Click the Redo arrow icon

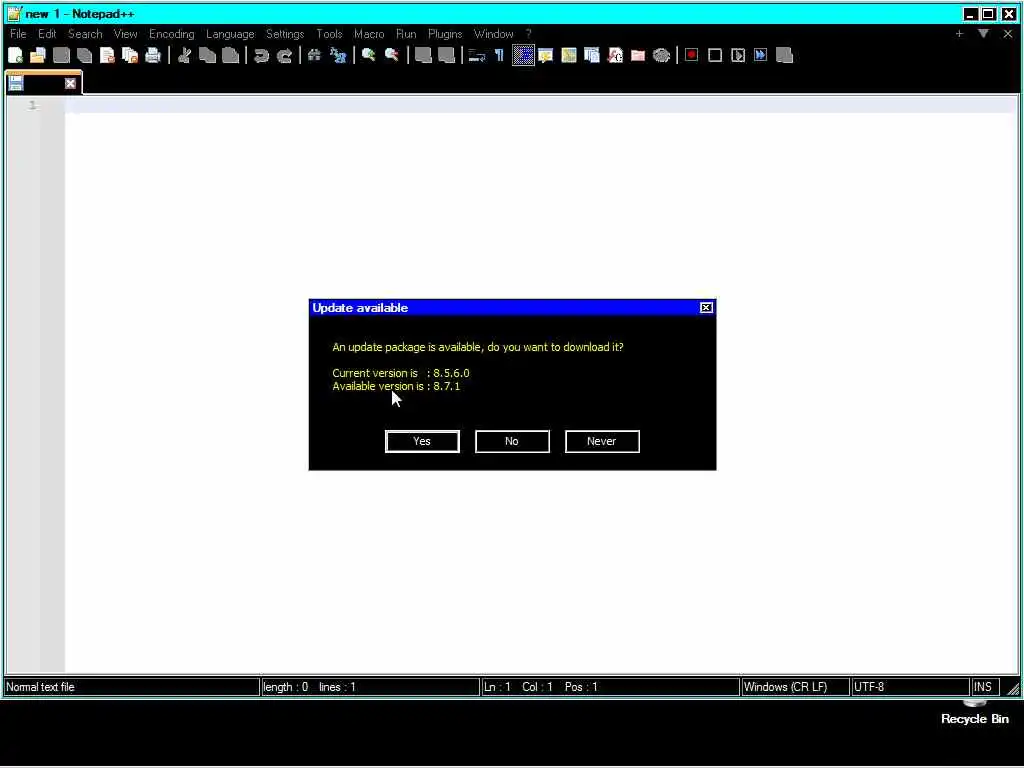click(284, 56)
